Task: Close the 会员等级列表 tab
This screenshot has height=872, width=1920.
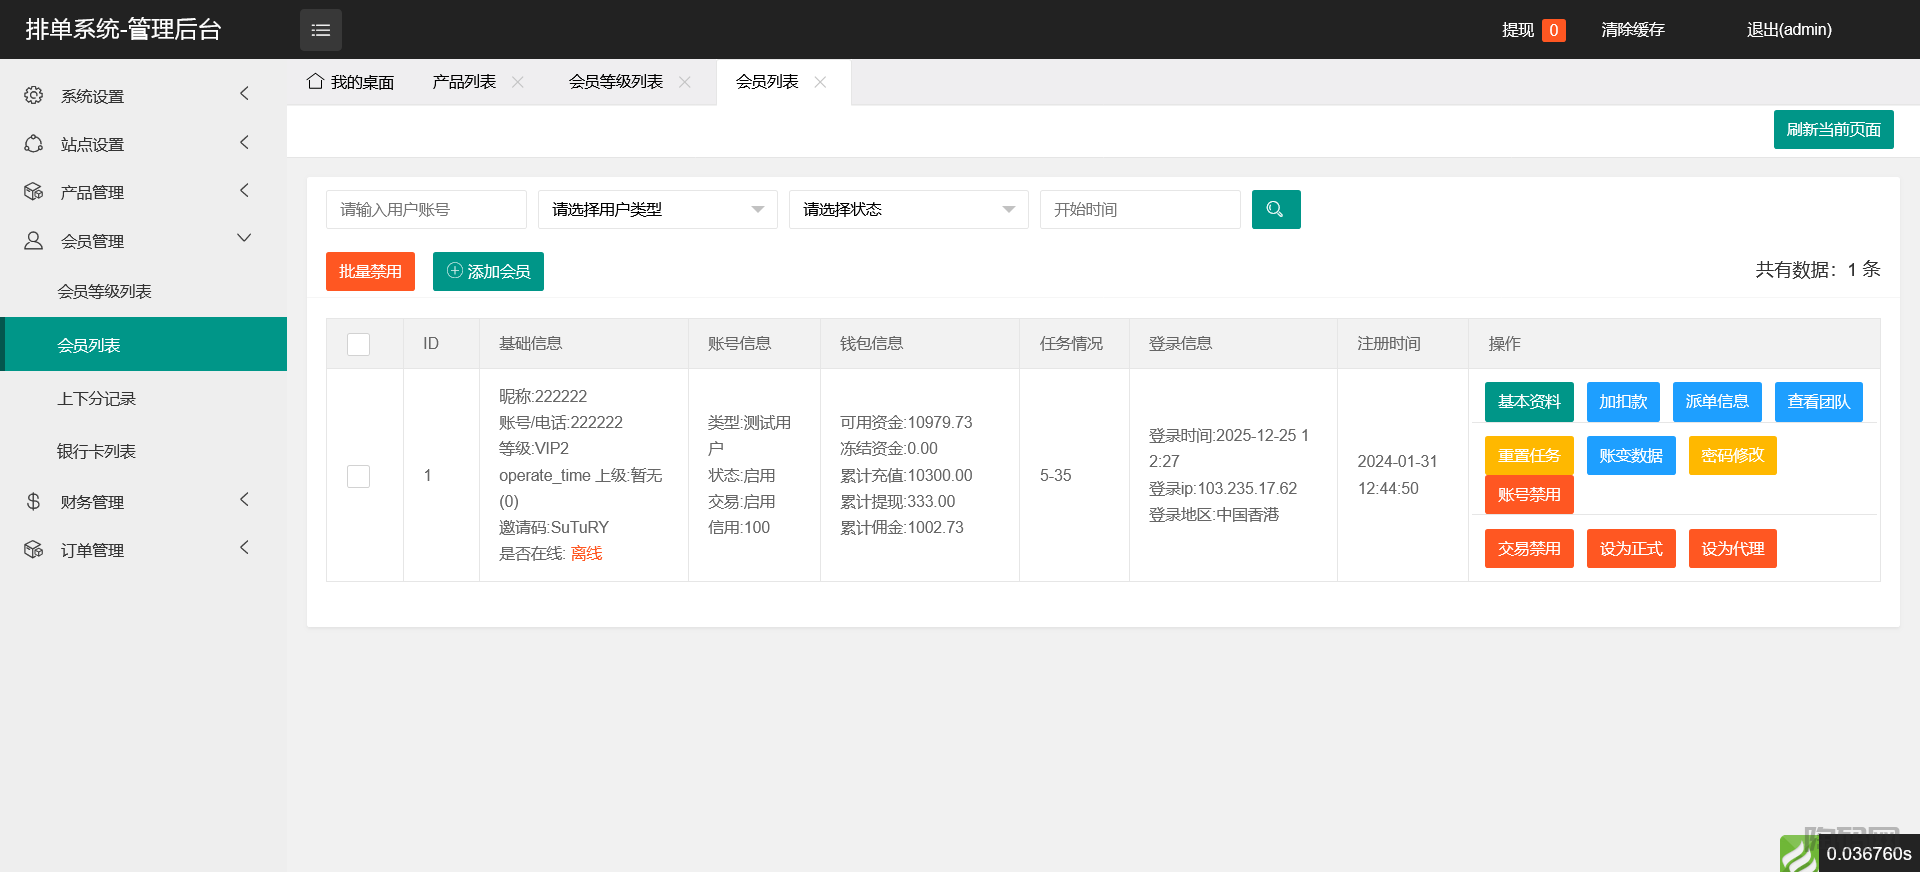Action: click(x=685, y=82)
